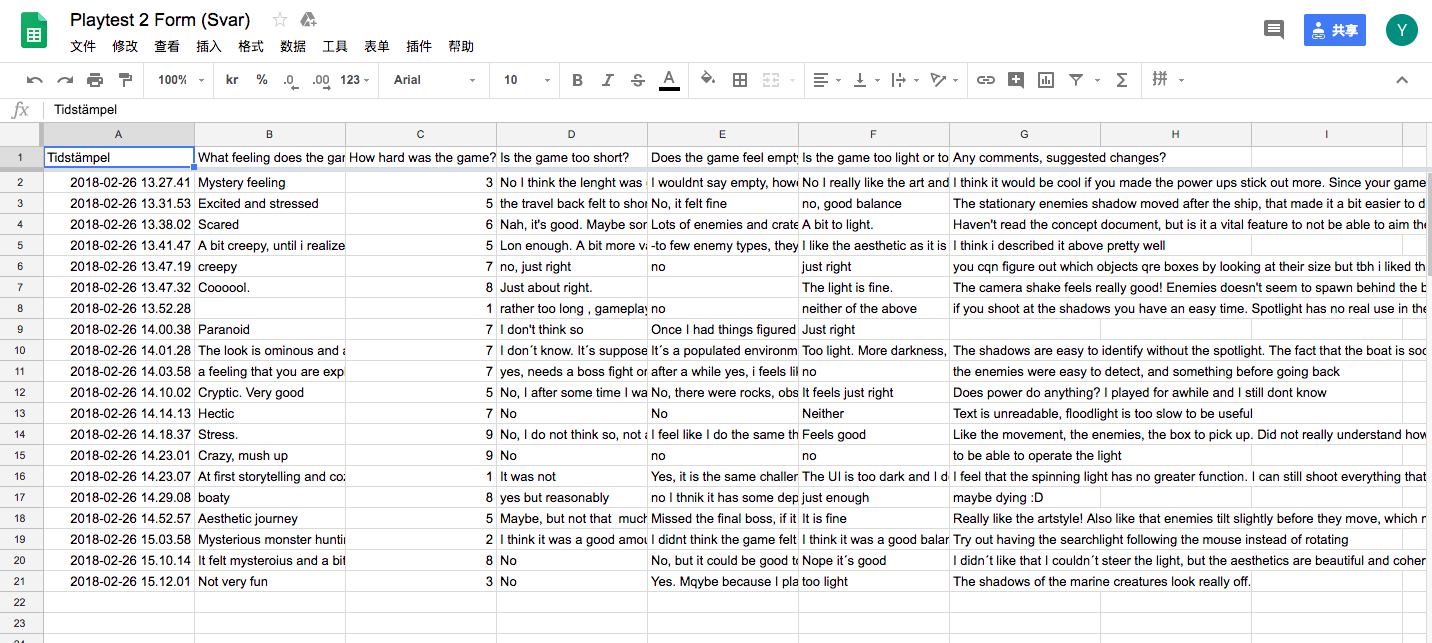Open the 数据 menu
Image resolution: width=1432 pixels, height=643 pixels.
tap(293, 46)
